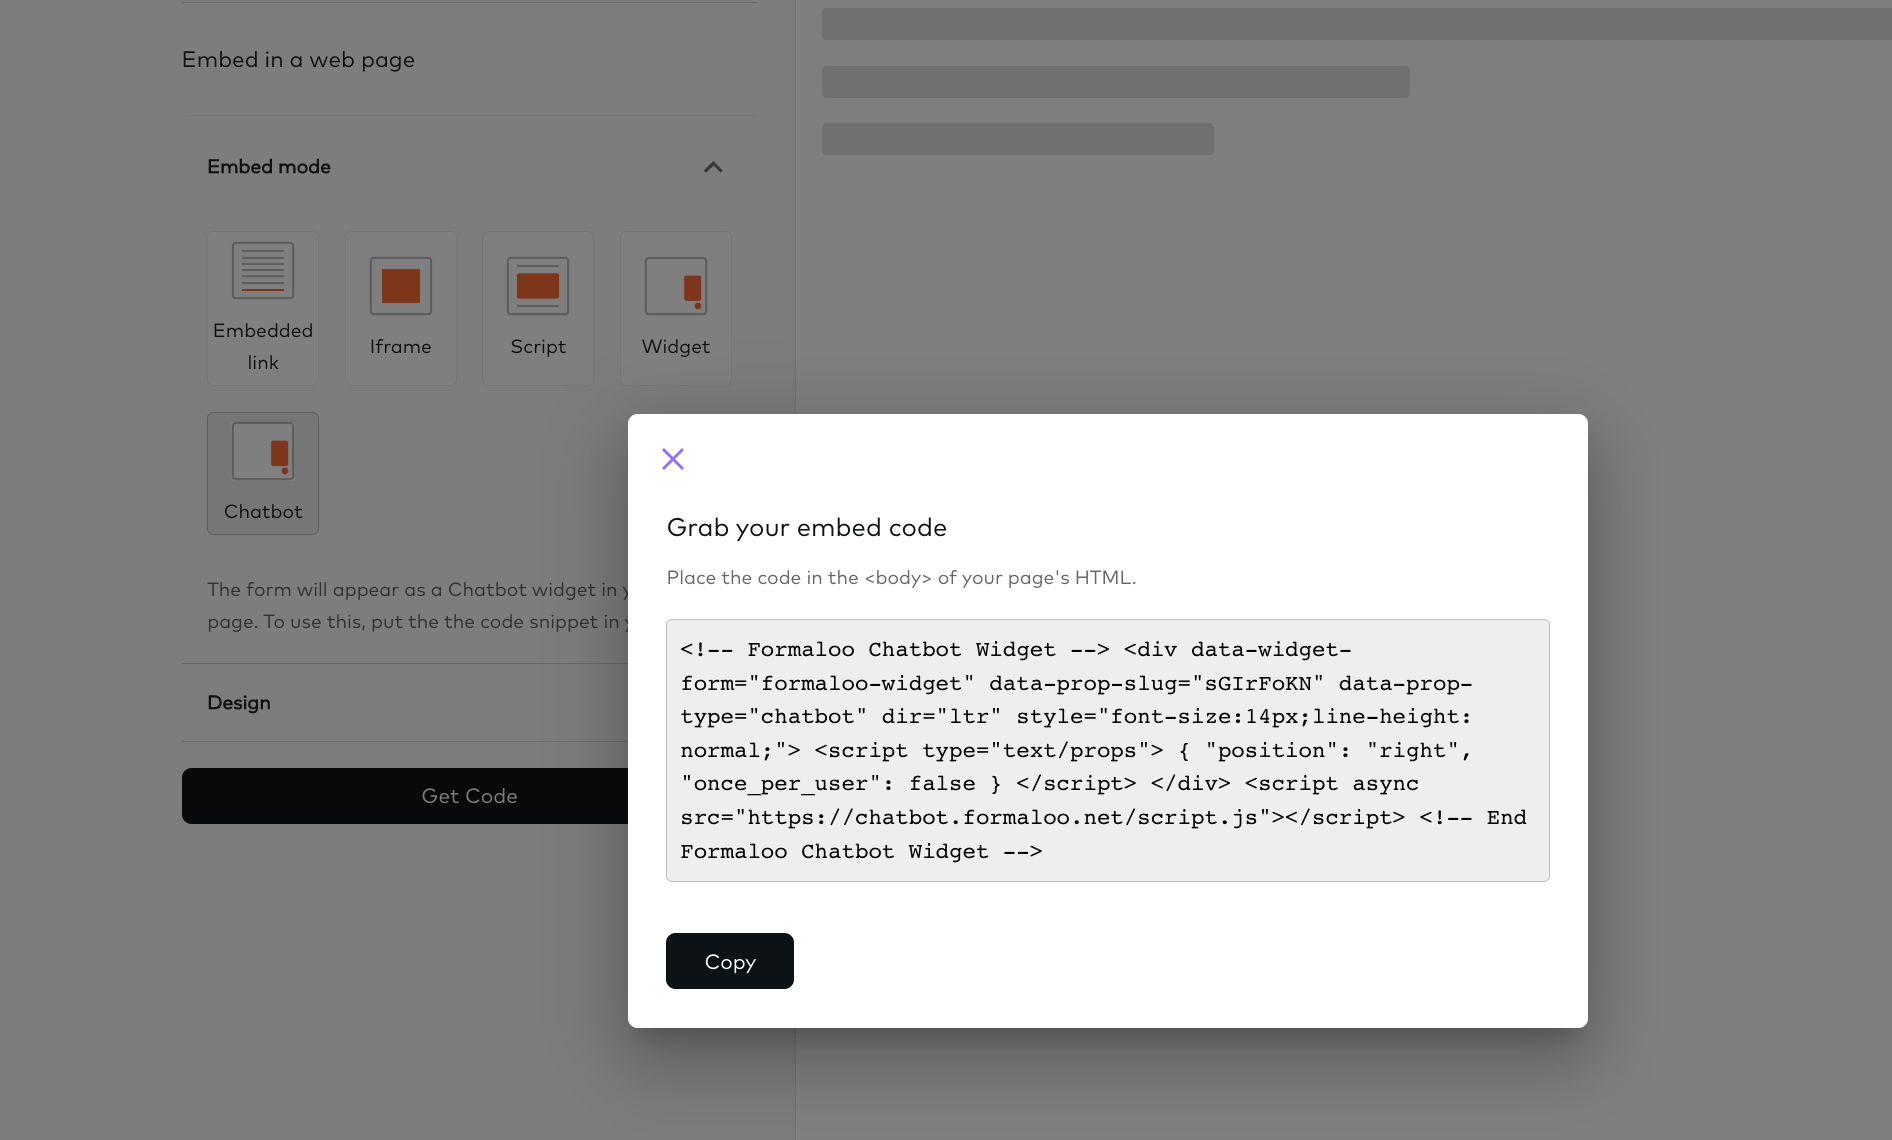Image resolution: width=1892 pixels, height=1140 pixels.
Task: Click the 'Embed in a web page' title
Action: click(298, 60)
